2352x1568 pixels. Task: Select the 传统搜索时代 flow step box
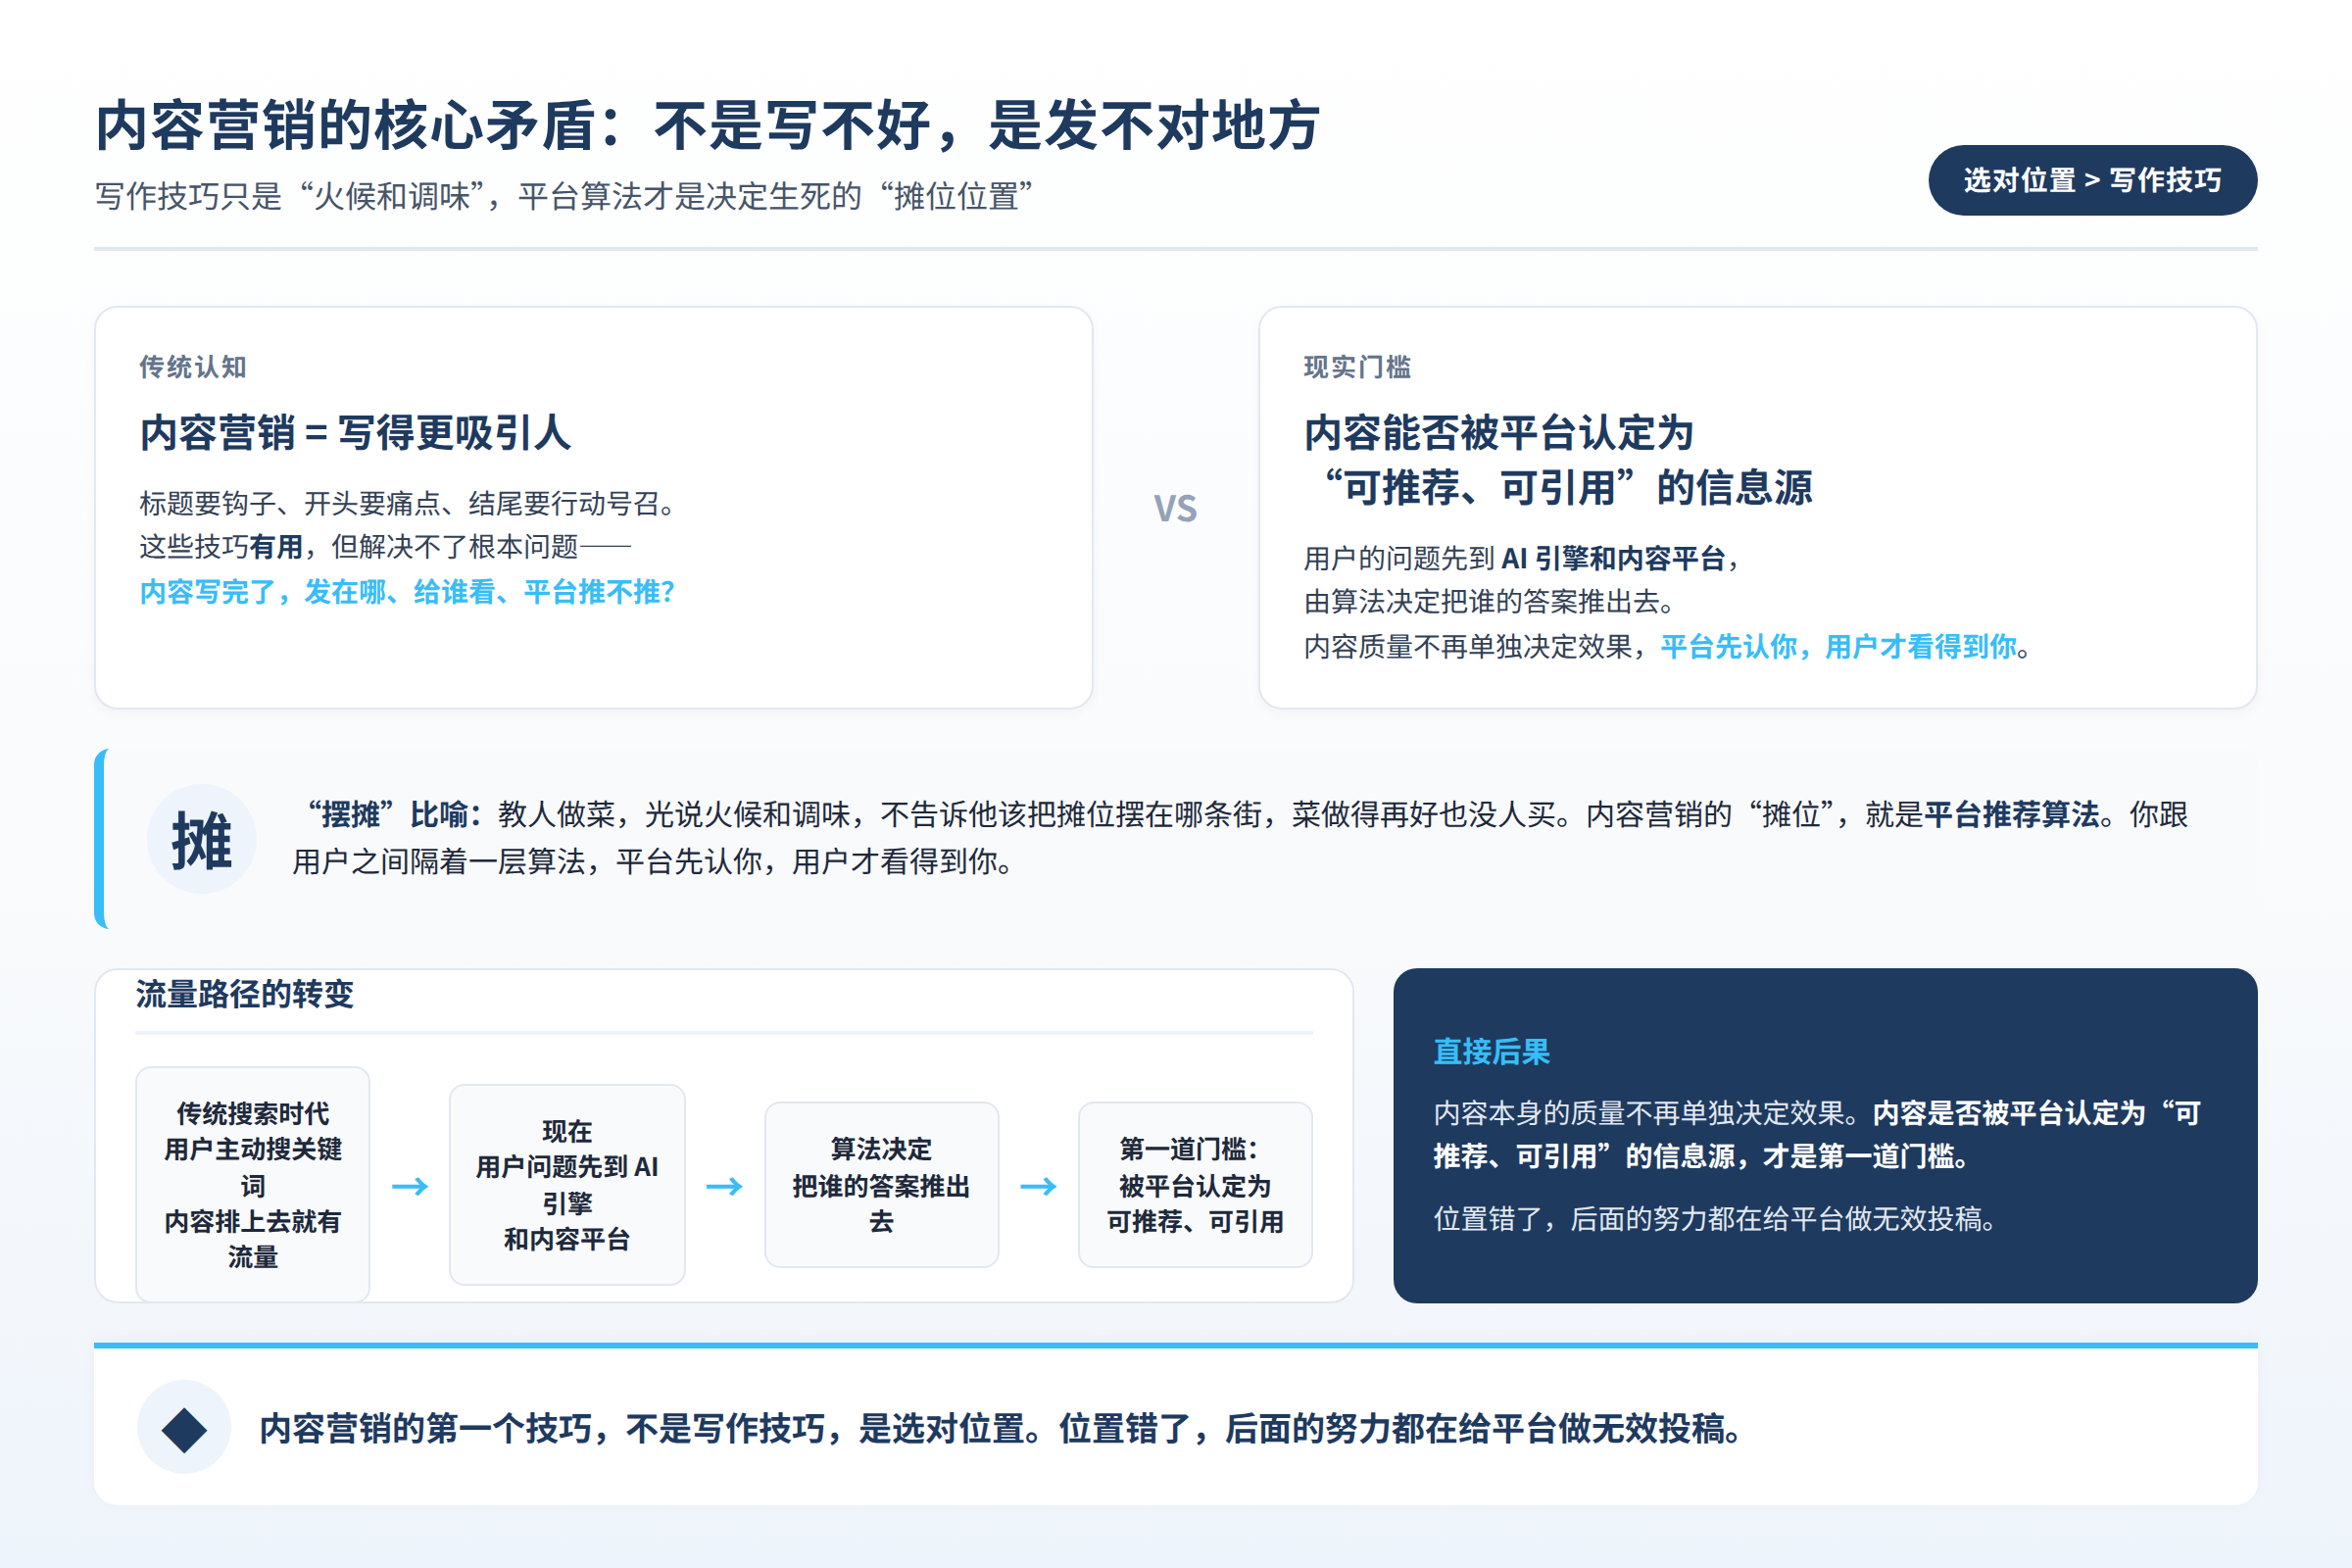pos(253,1185)
